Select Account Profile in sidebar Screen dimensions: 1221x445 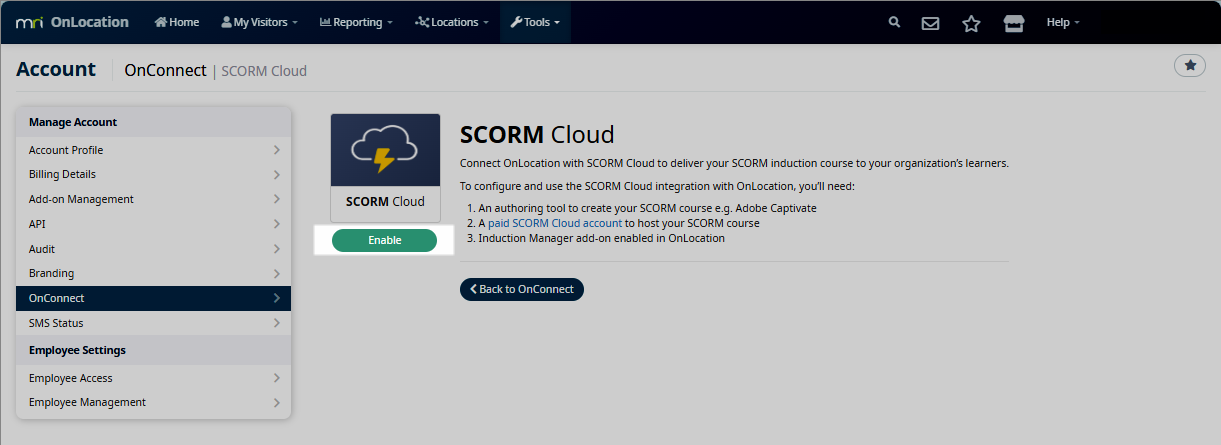pos(153,150)
